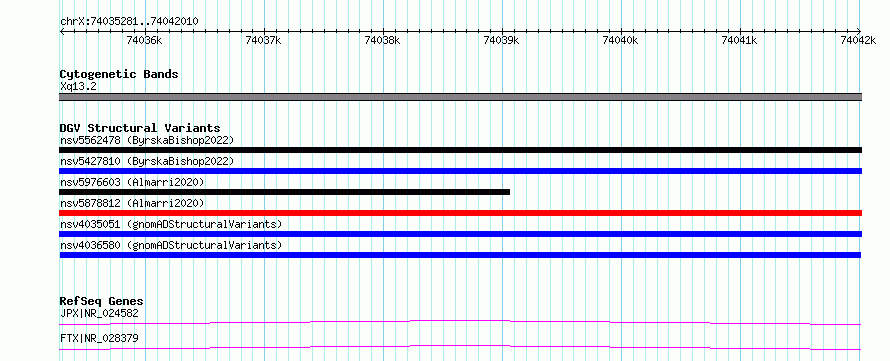This screenshot has height=361, width=890.
Task: Open the RefSeq Genes track title
Action: point(101,301)
